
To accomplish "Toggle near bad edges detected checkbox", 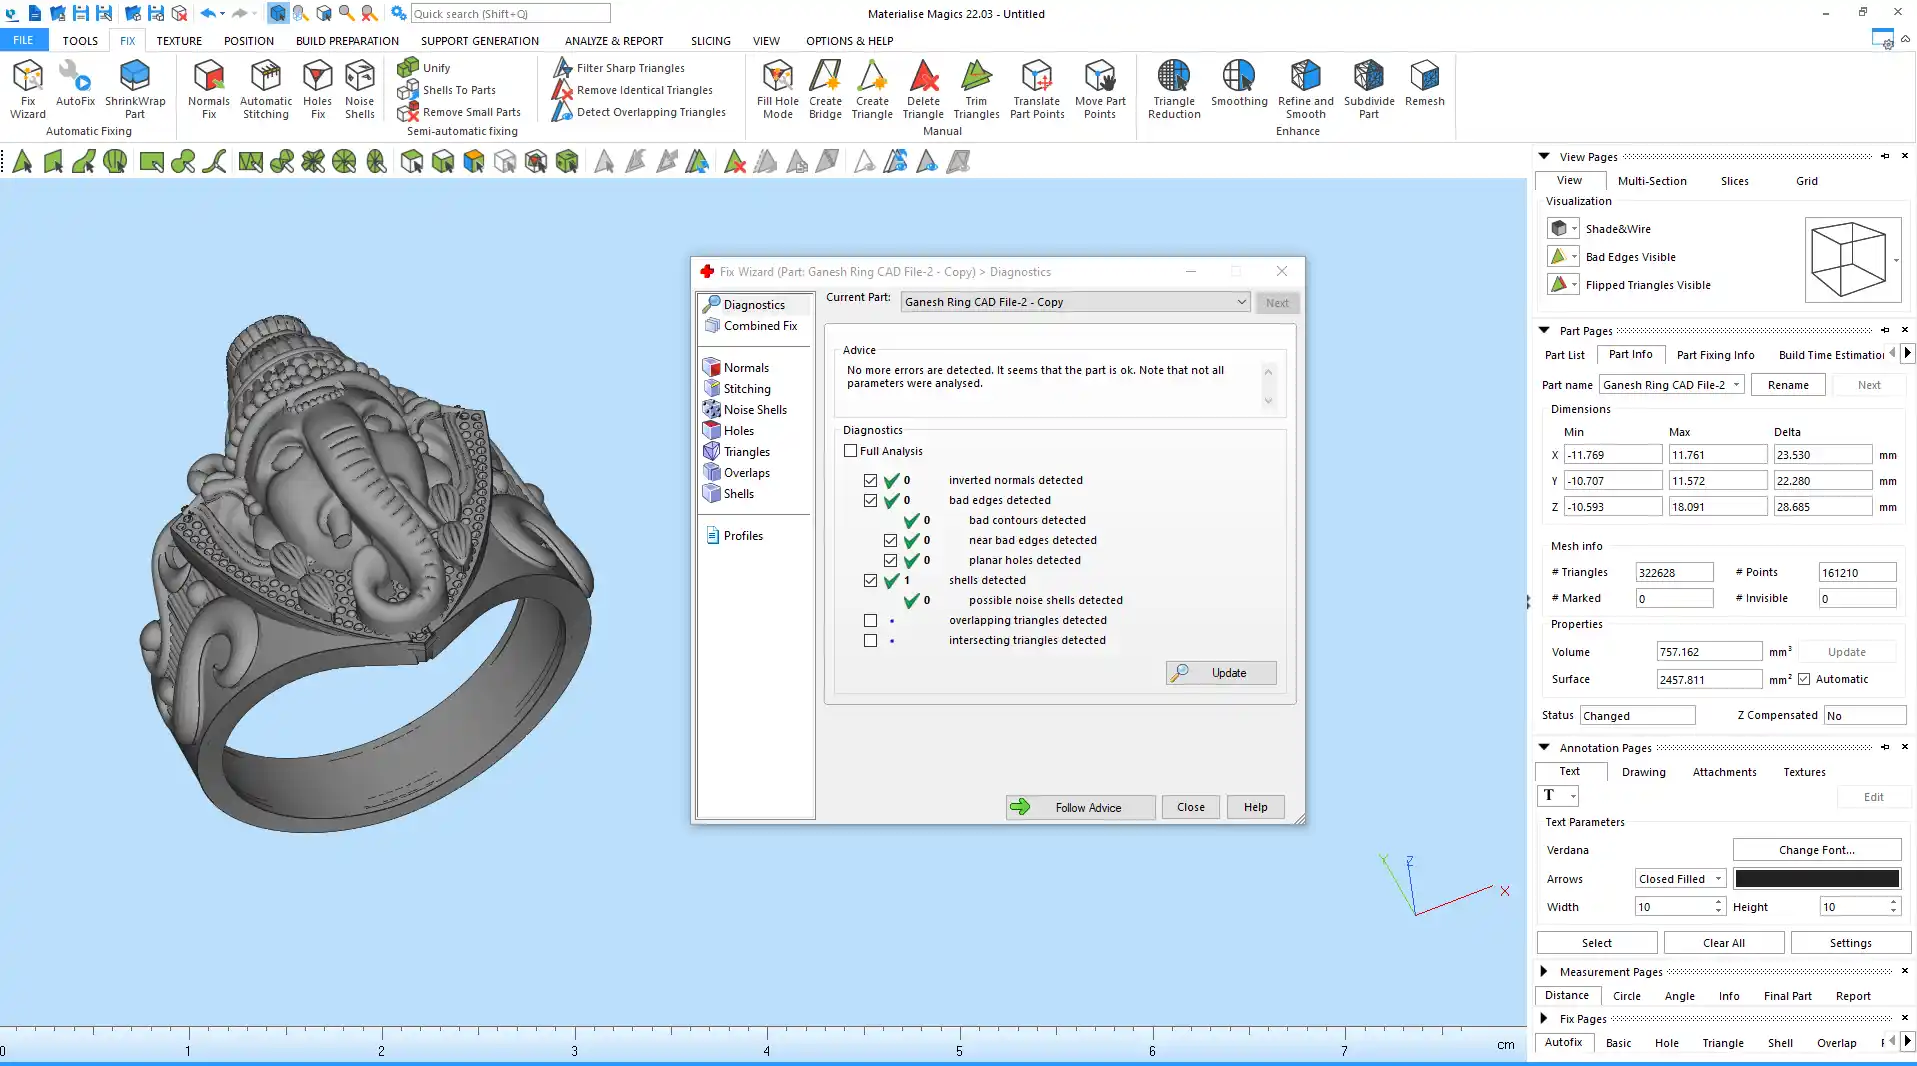I will pos(891,540).
